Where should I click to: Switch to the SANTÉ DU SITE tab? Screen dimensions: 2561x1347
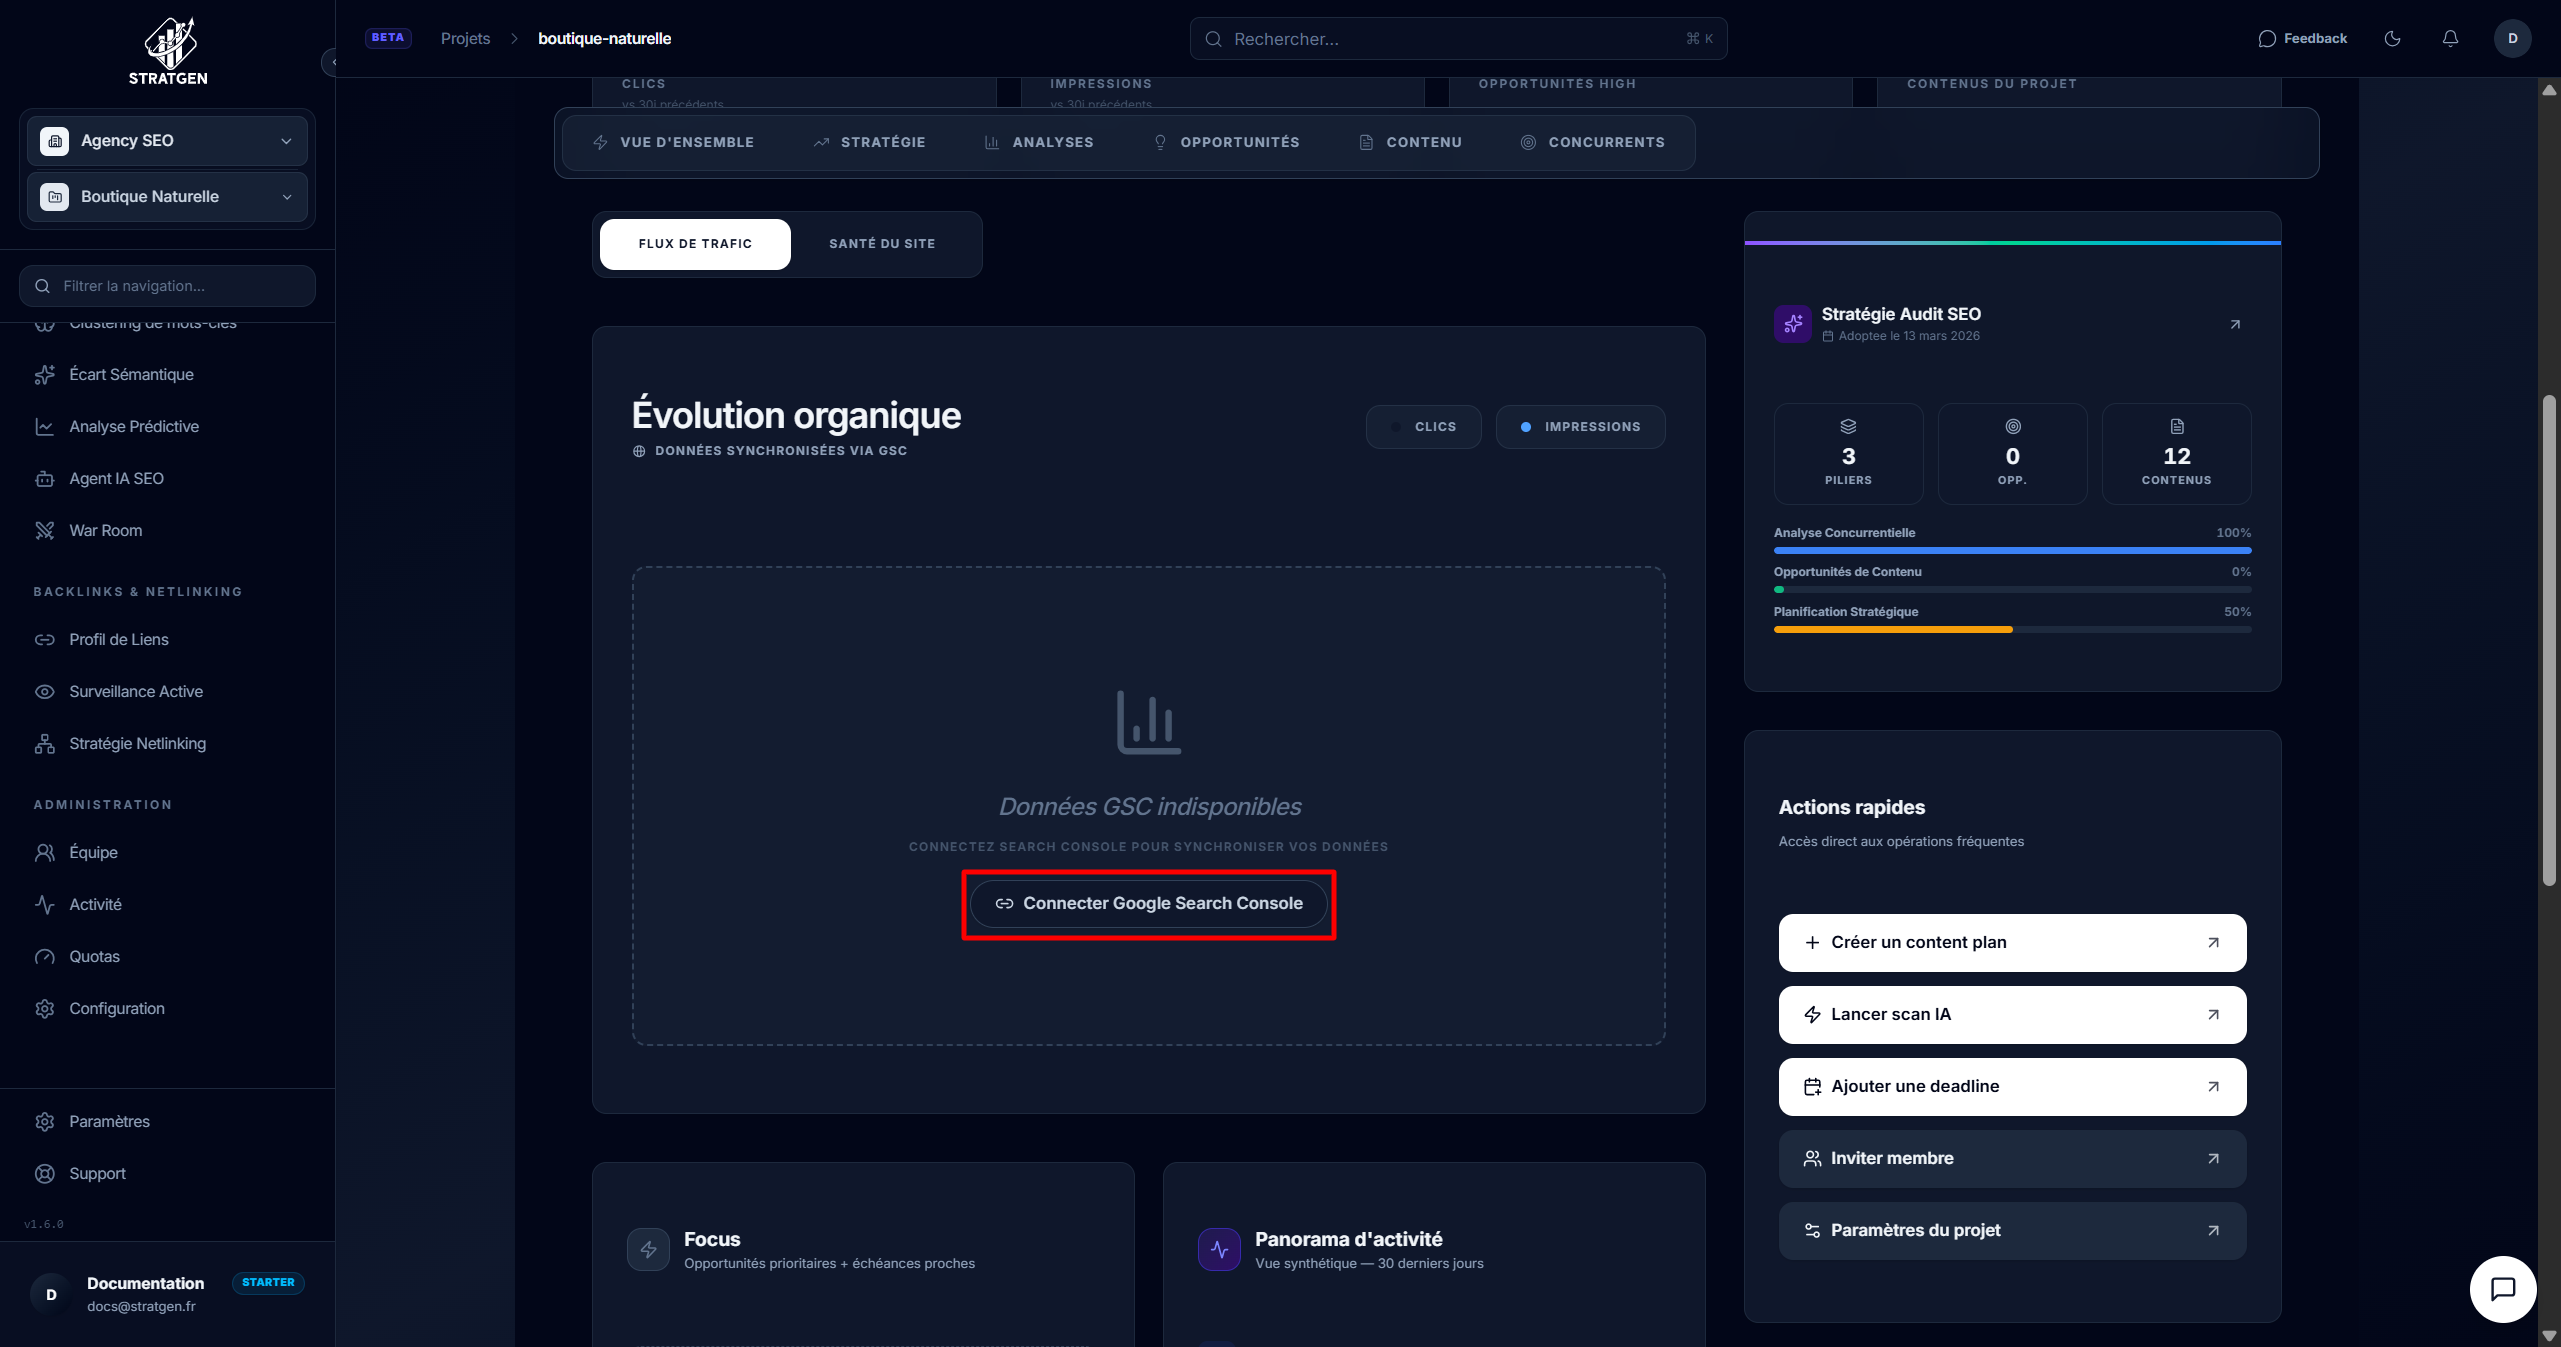[x=881, y=243]
